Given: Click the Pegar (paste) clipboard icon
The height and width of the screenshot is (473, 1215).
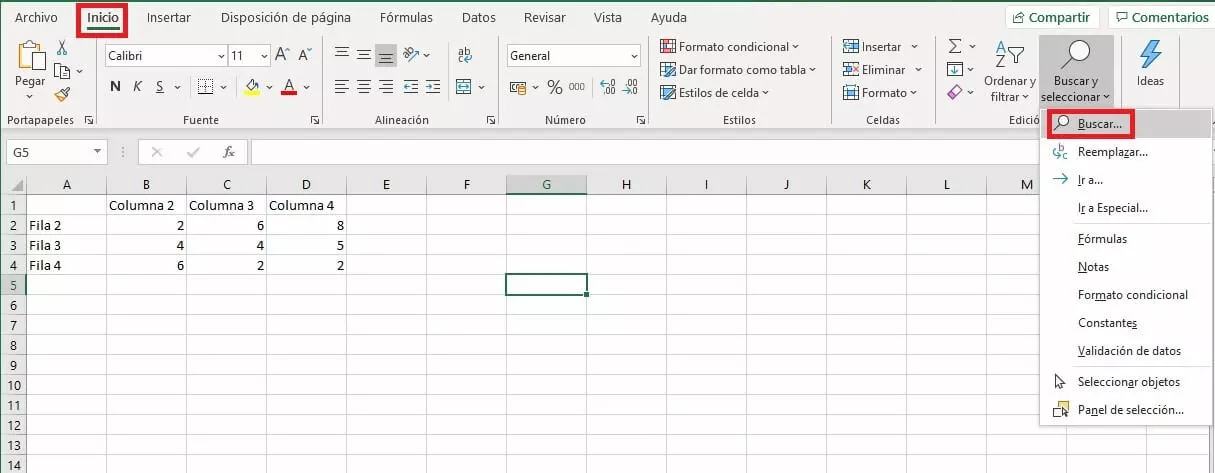Looking at the screenshot, I should 30,58.
